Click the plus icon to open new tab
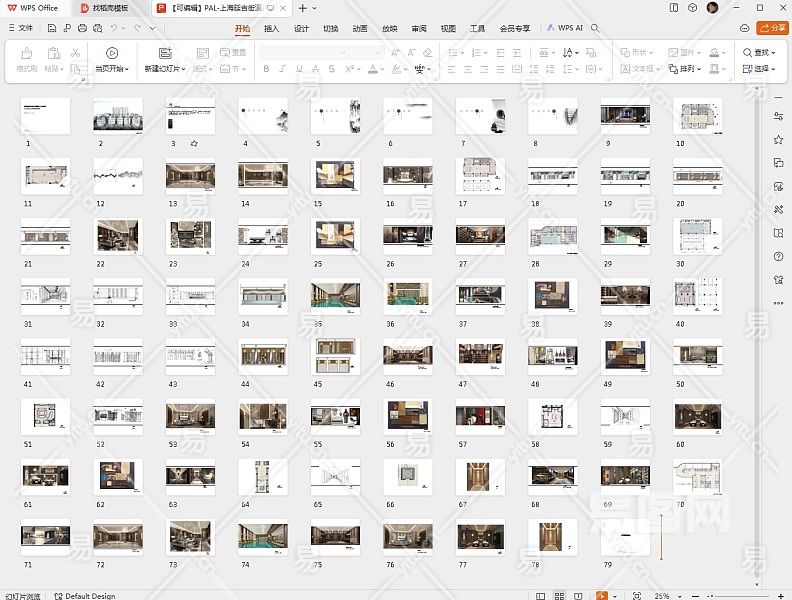Screen dimensions: 792x600 (303, 8)
